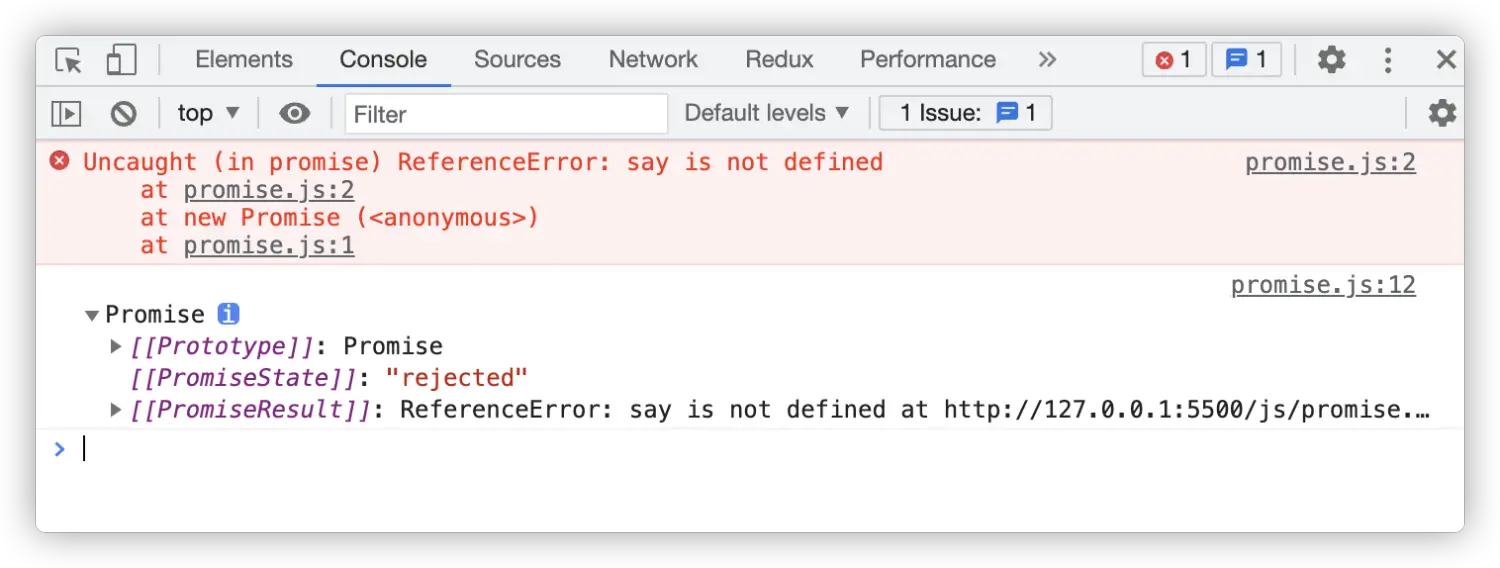Collapse the Promise object tree
This screenshot has width=1500, height=568.
(92, 315)
